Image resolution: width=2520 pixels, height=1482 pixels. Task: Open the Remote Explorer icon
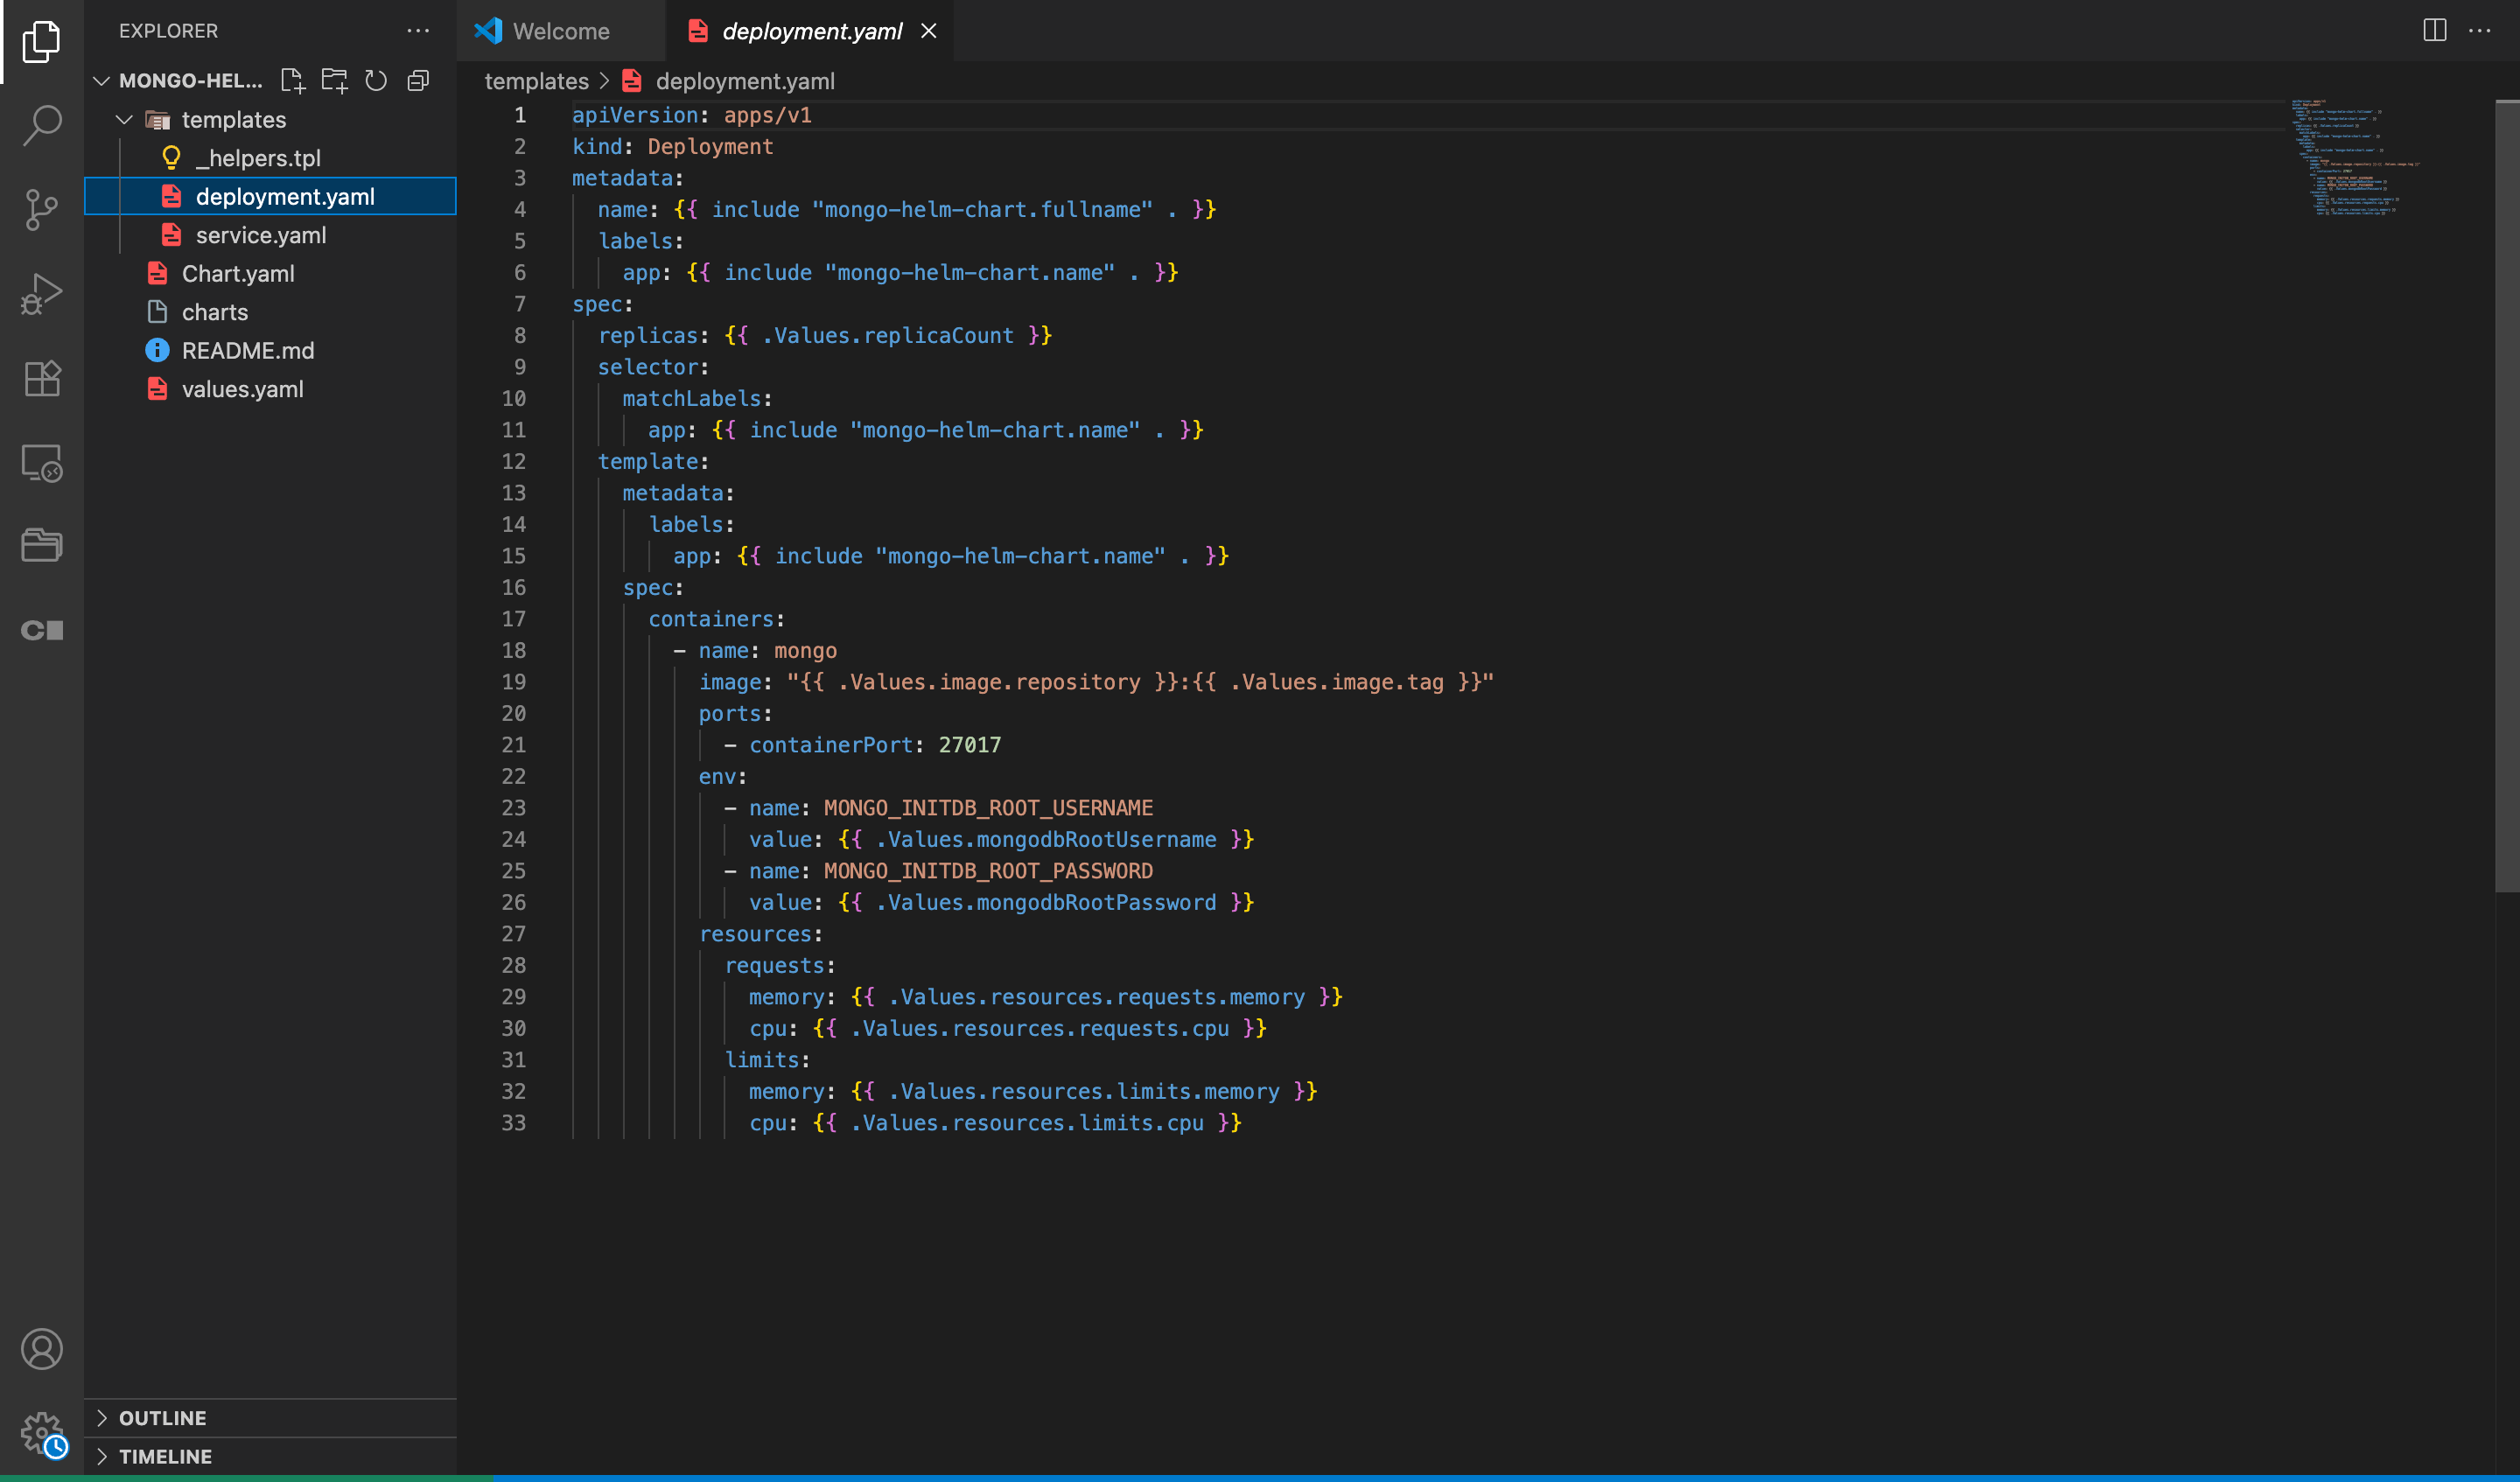[42, 463]
